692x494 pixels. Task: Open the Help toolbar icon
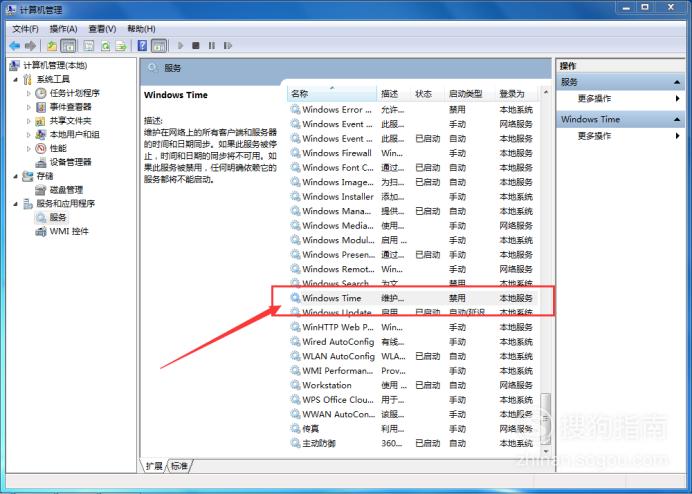(142, 45)
